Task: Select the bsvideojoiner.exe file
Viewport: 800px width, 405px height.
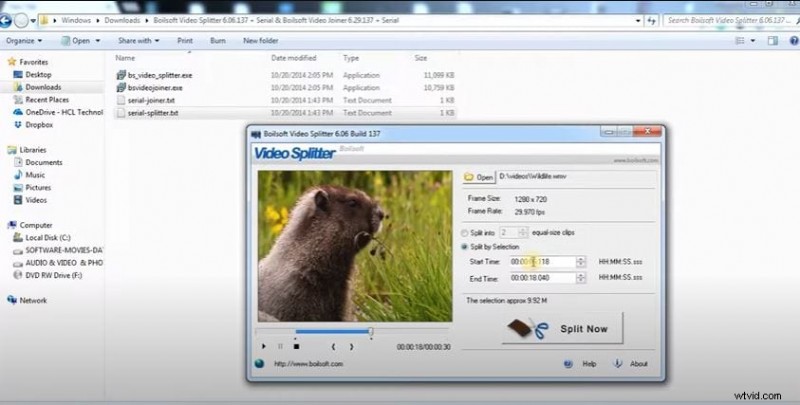Action: (155, 88)
